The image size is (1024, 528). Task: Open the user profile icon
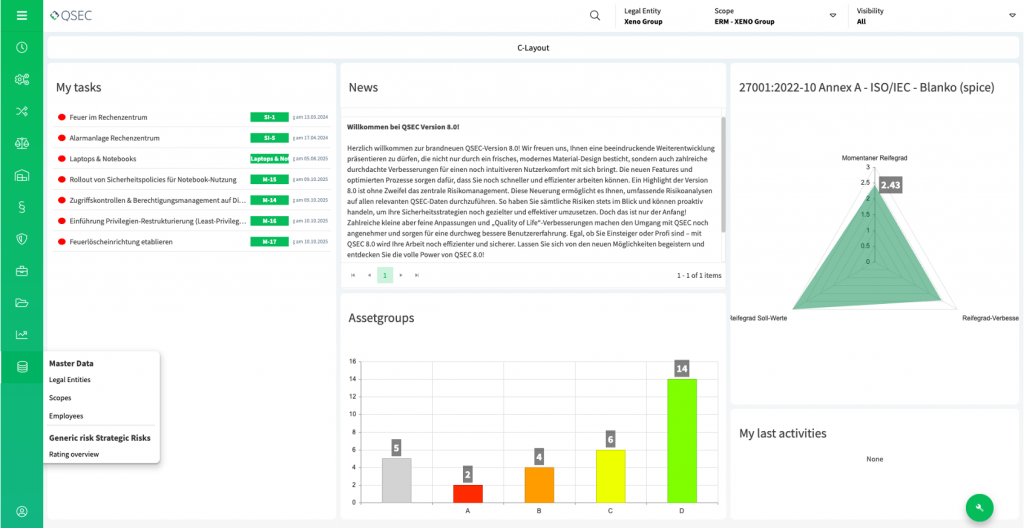point(21,511)
